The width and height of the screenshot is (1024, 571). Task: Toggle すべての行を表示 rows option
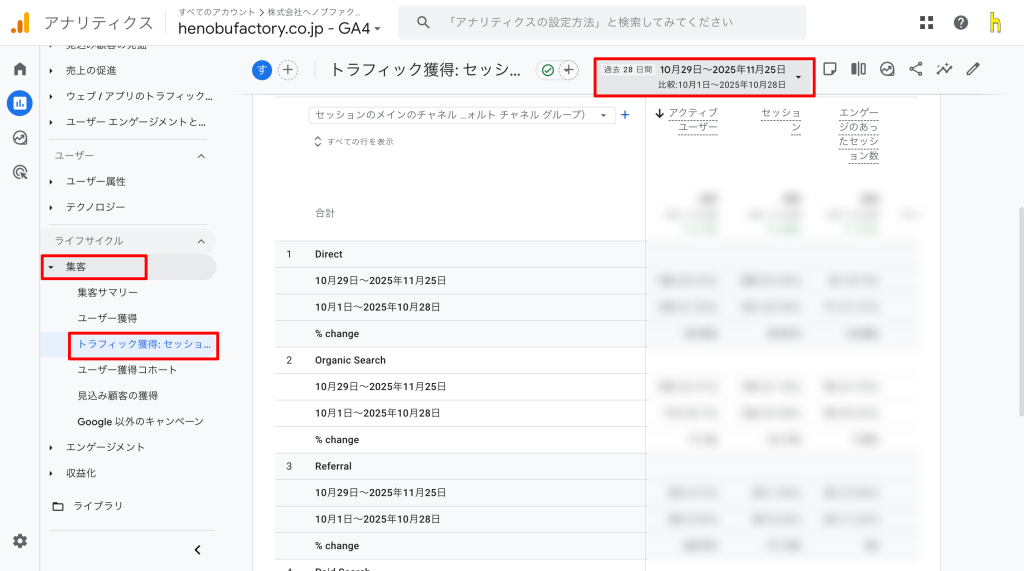(353, 141)
